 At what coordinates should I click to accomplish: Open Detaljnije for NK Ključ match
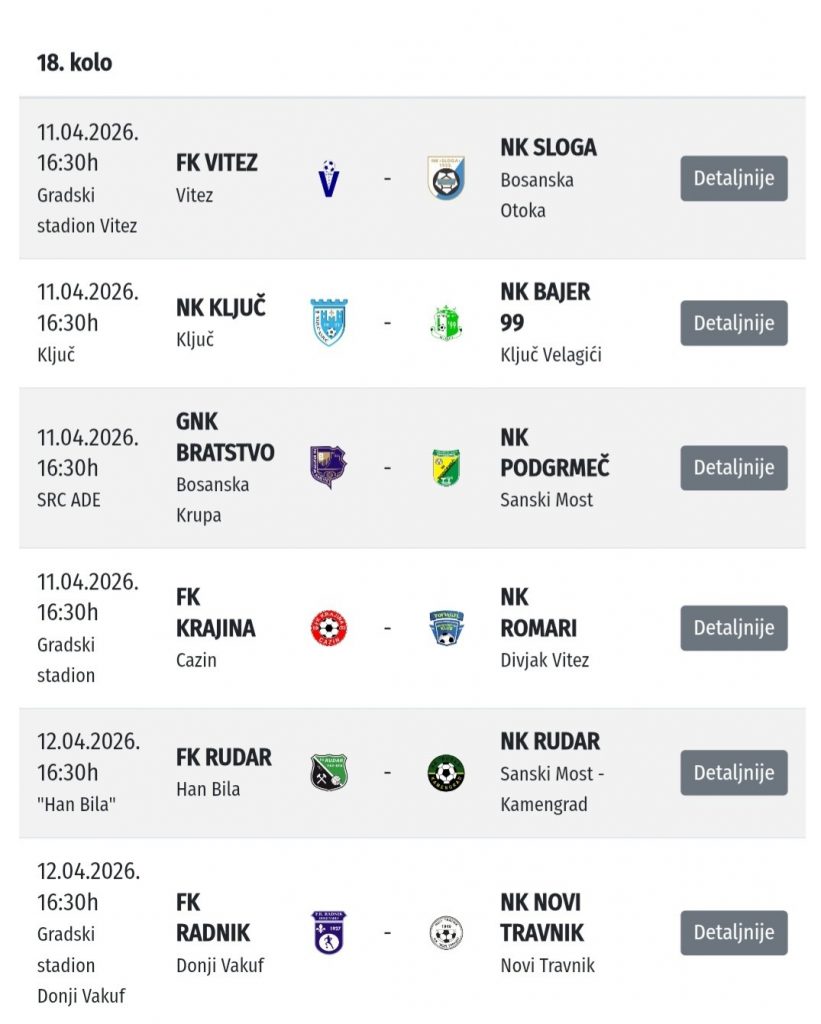point(734,323)
